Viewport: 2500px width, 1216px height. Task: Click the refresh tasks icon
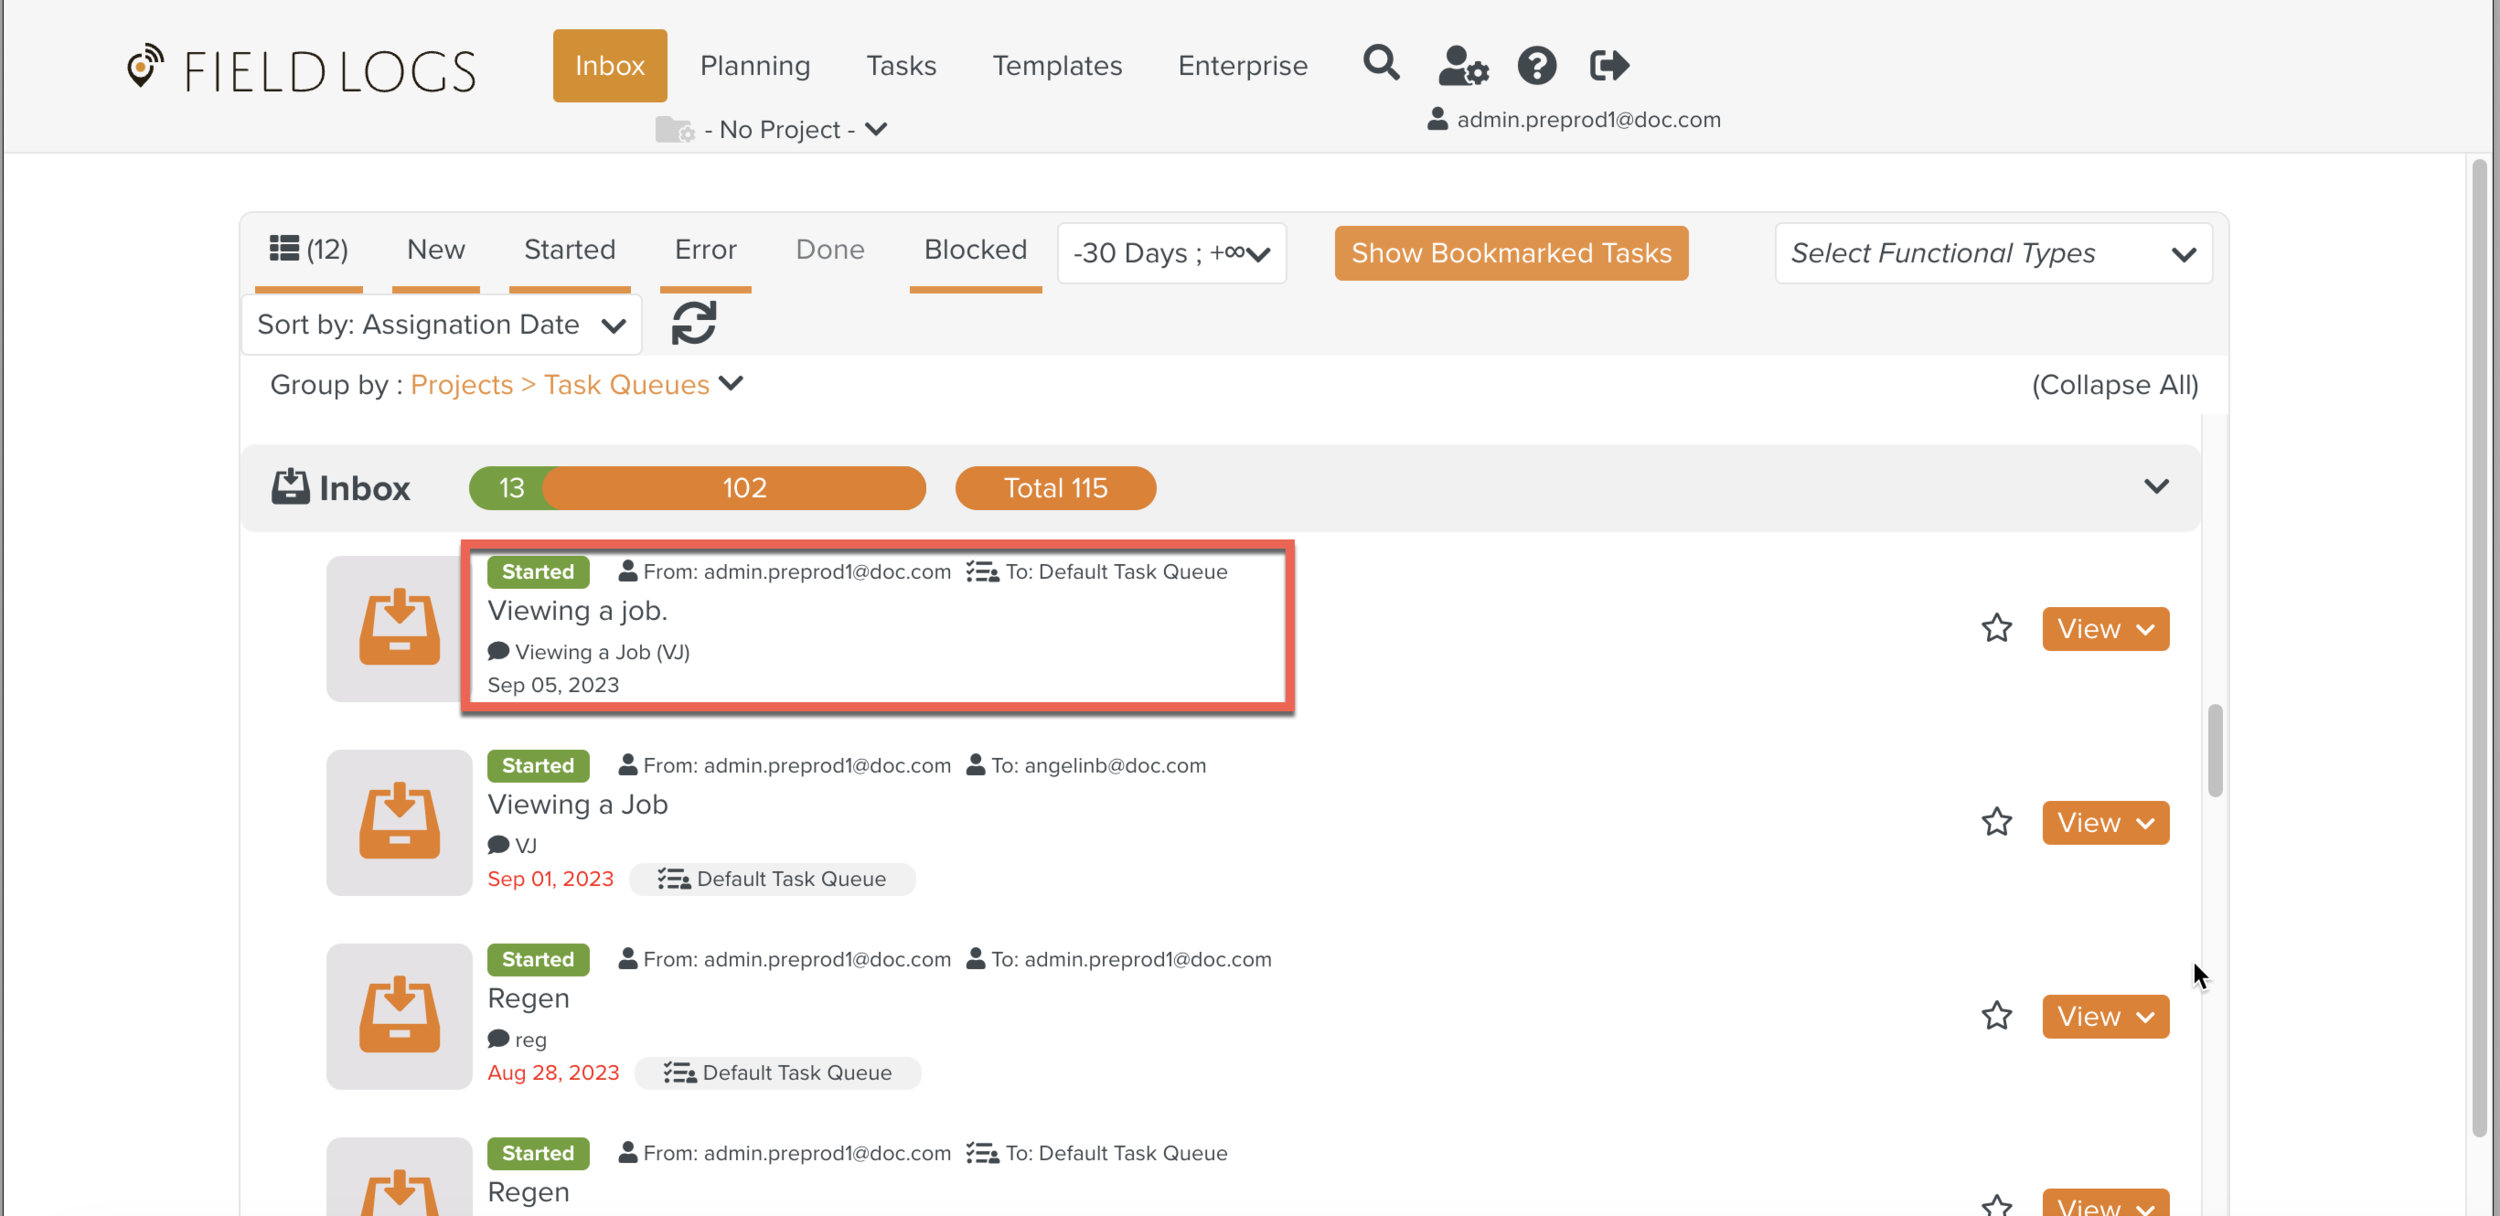click(x=694, y=323)
